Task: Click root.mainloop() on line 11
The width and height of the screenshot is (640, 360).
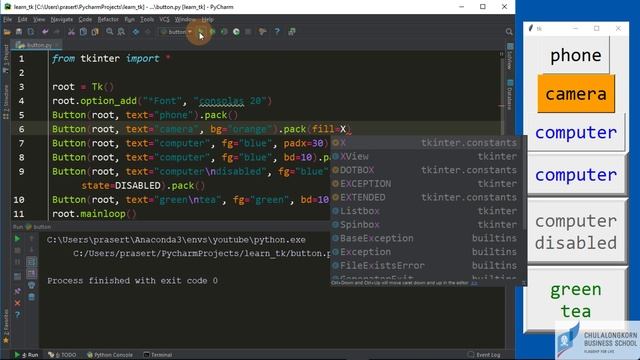Action: point(94,214)
